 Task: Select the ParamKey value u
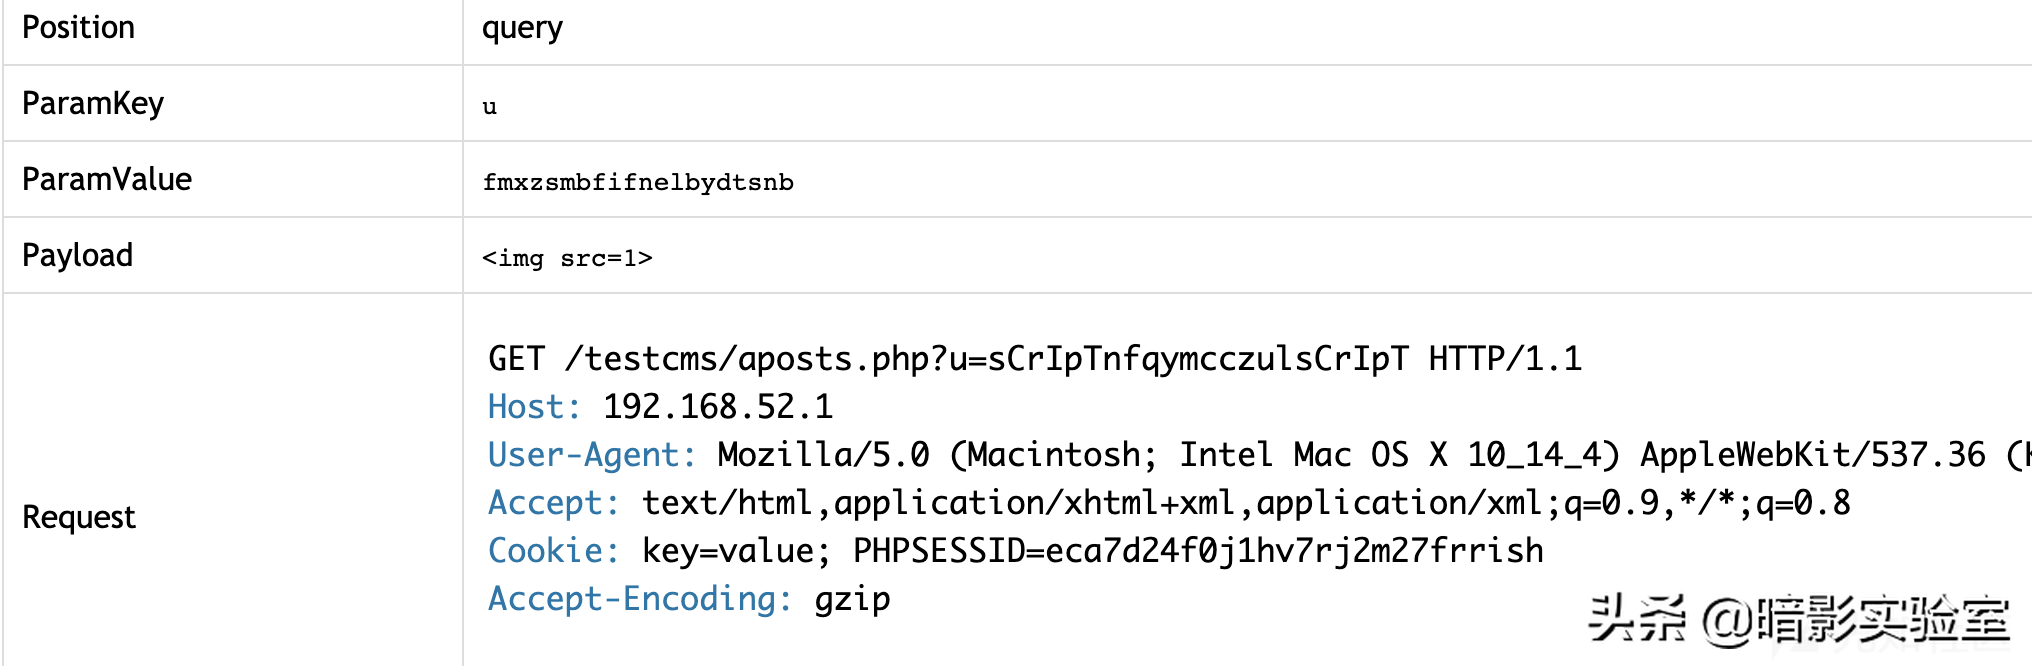(489, 107)
